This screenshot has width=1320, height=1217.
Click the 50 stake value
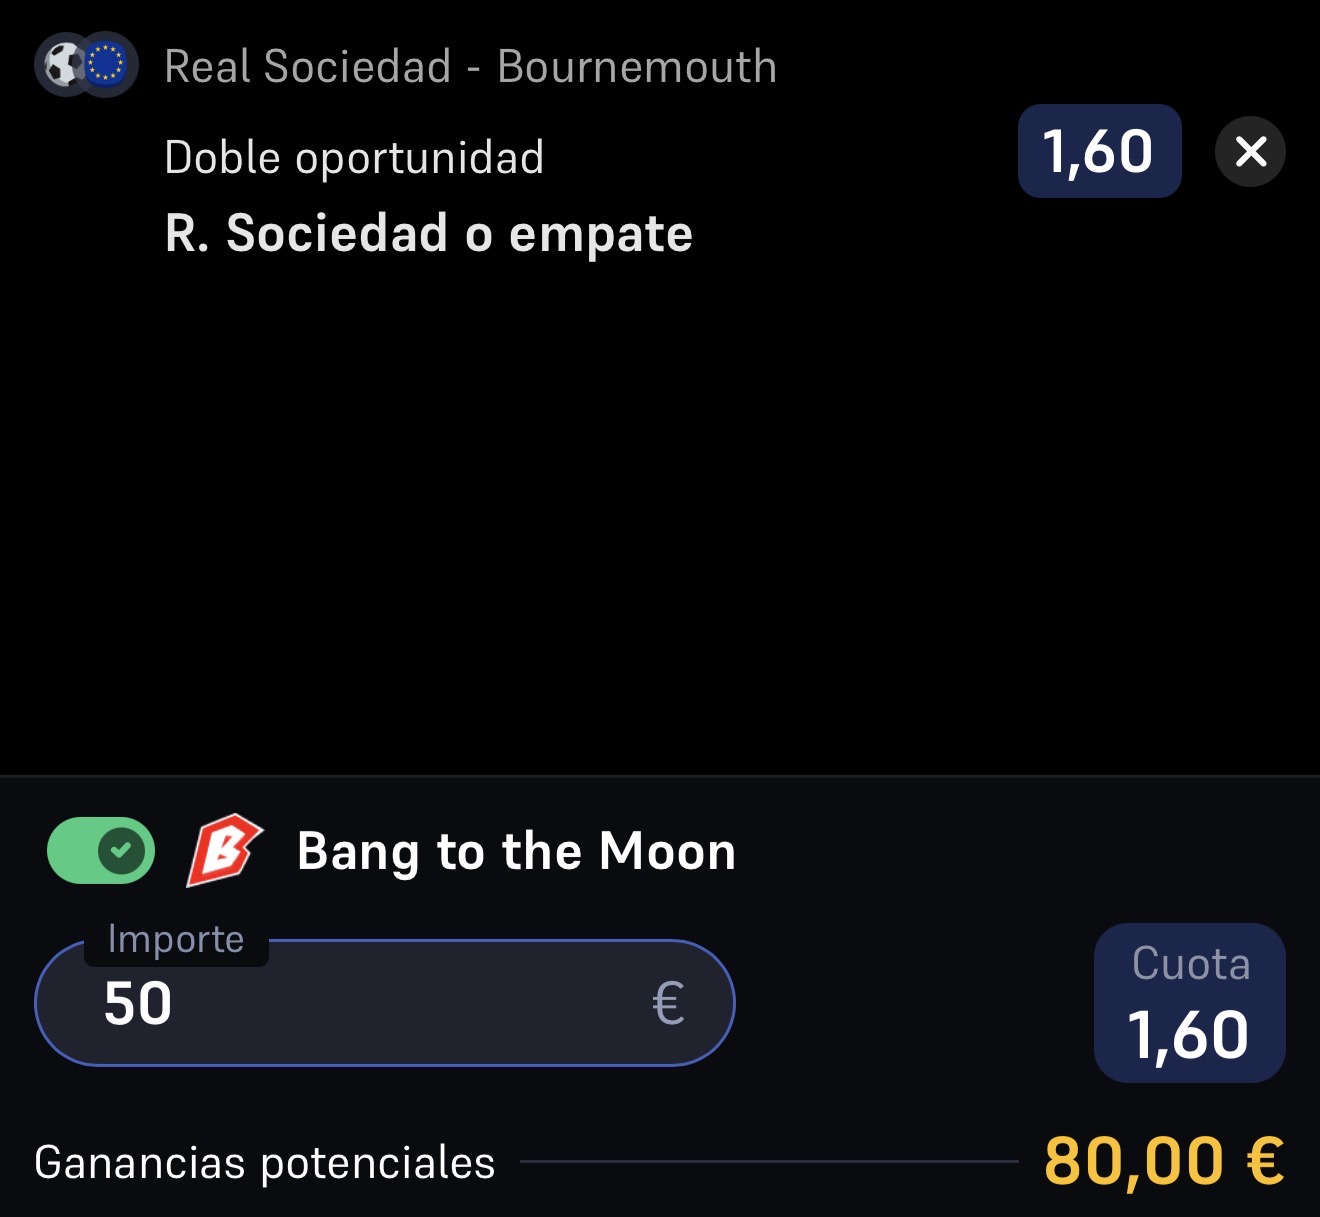(138, 1004)
